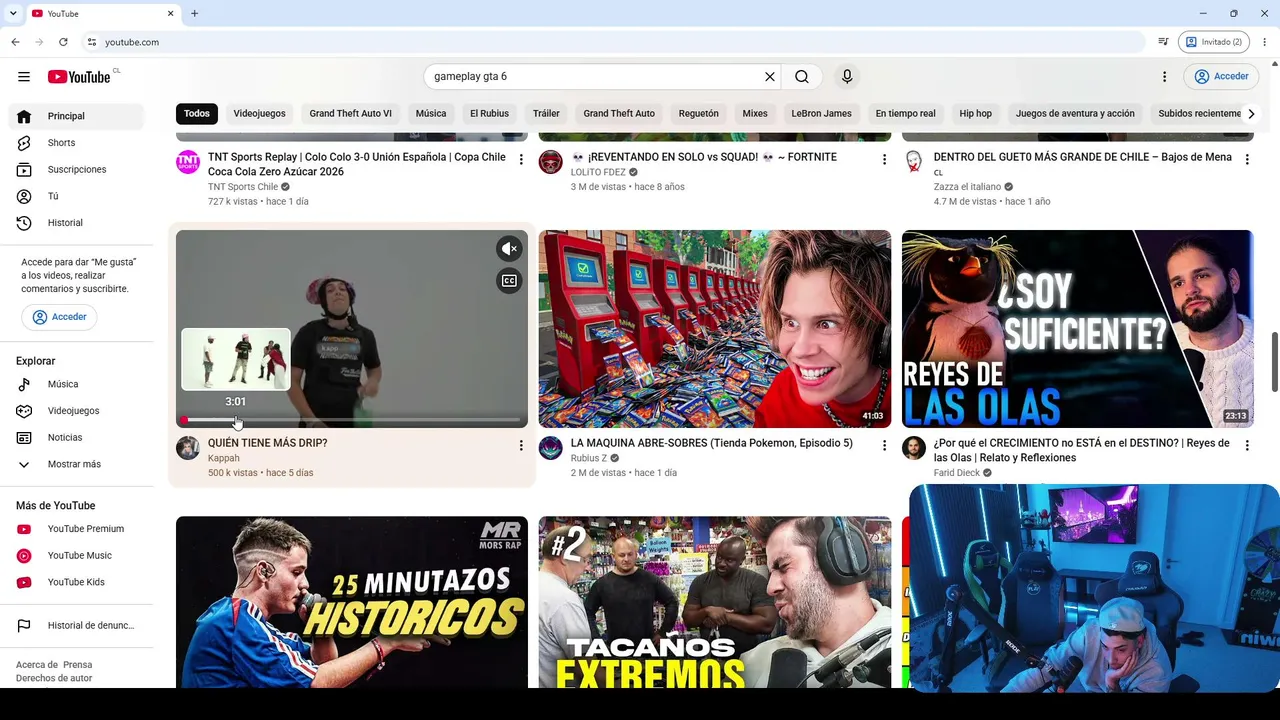
Task: Click the YouTube logo
Action: pyautogui.click(x=79, y=77)
